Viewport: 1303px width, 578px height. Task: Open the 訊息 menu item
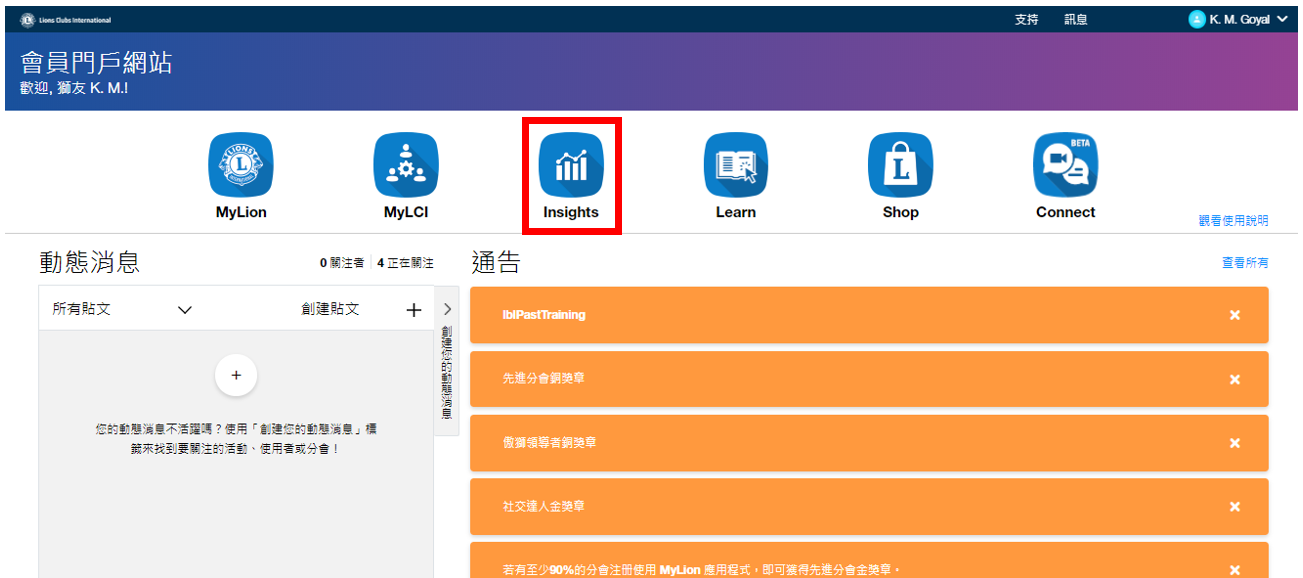(1076, 20)
